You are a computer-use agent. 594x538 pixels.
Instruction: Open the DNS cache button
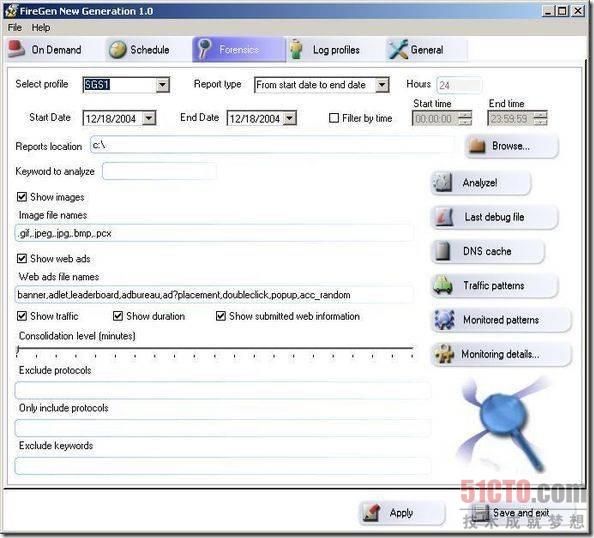click(x=488, y=251)
